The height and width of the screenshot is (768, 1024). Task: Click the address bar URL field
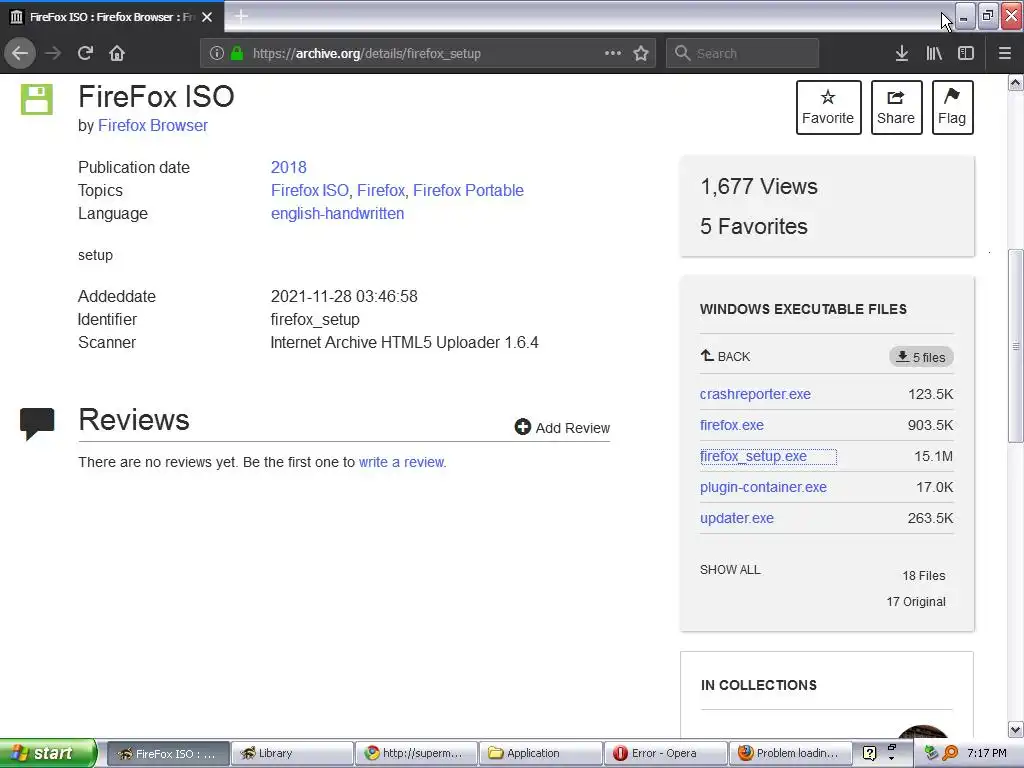(426, 54)
